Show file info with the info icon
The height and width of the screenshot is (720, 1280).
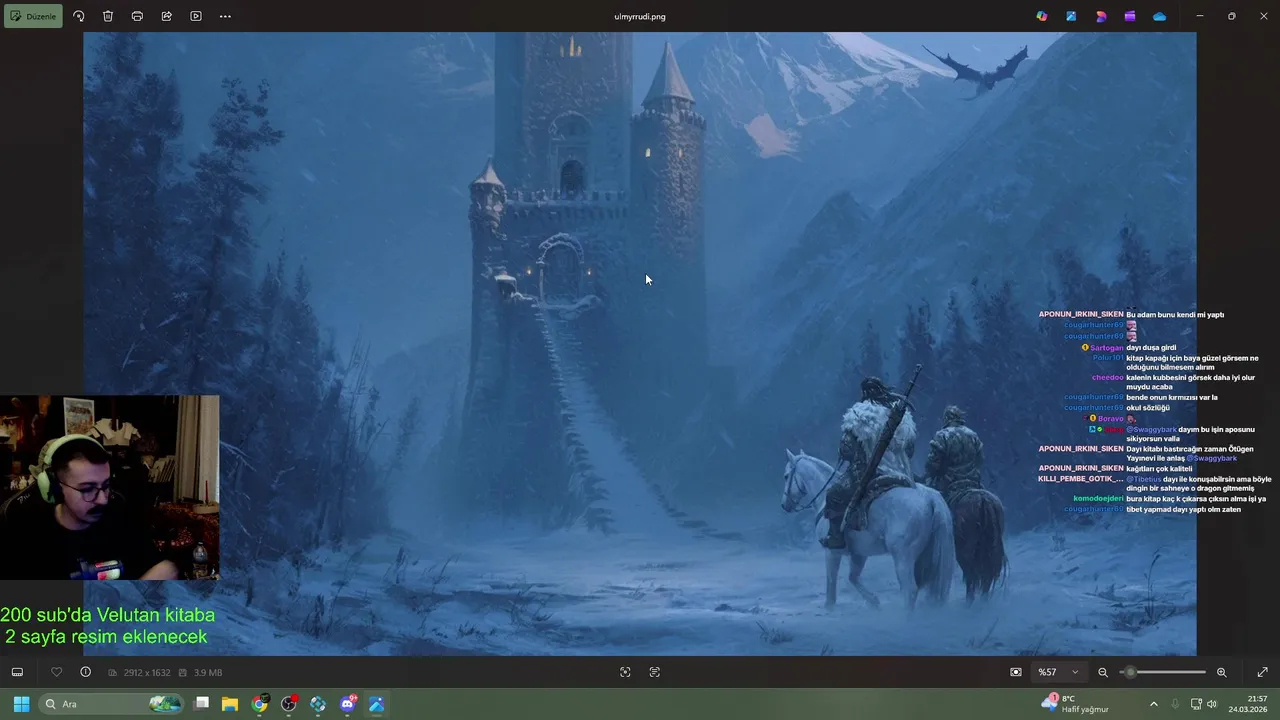(x=85, y=672)
